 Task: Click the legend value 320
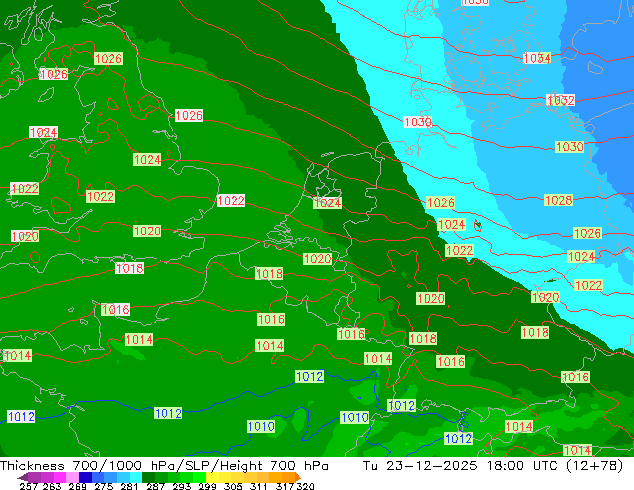click(x=305, y=486)
